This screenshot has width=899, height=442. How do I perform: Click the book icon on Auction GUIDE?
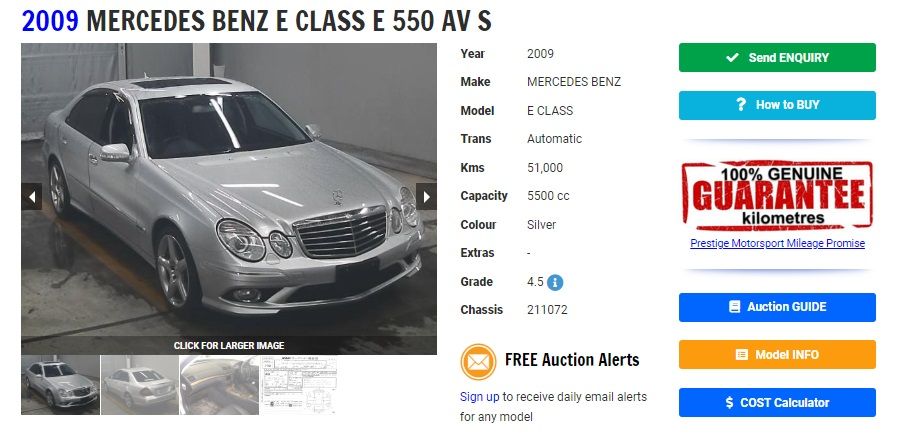pyautogui.click(x=734, y=307)
